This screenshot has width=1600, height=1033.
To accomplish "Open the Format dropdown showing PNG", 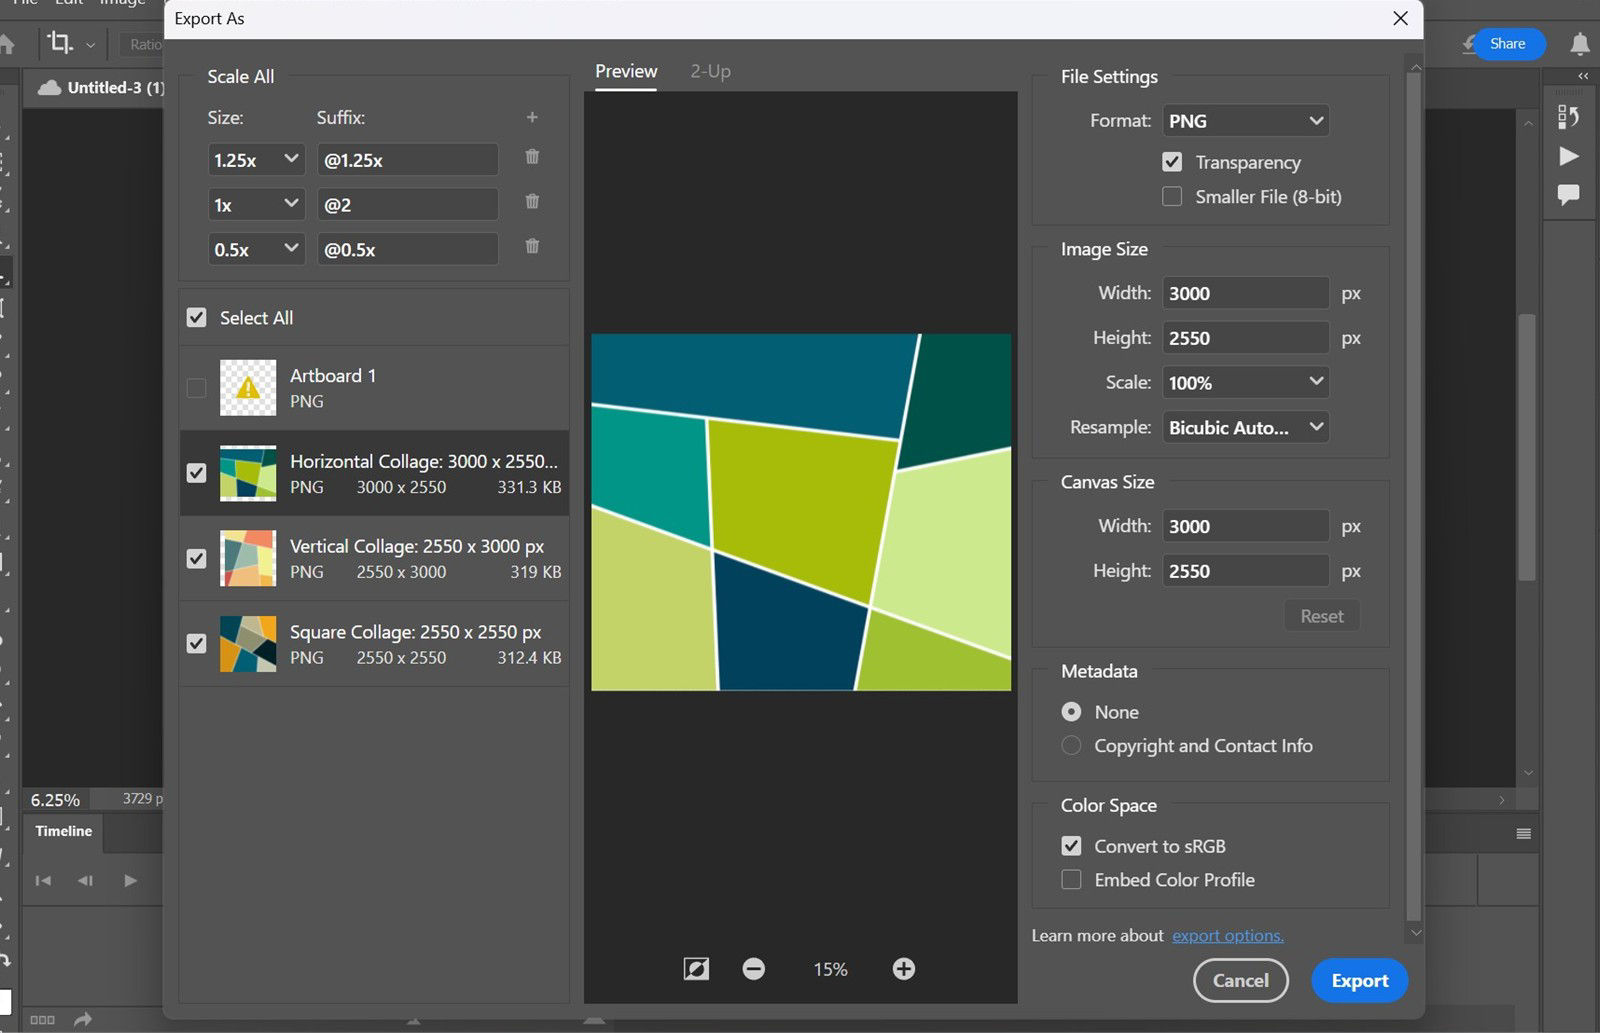I will (1245, 120).
